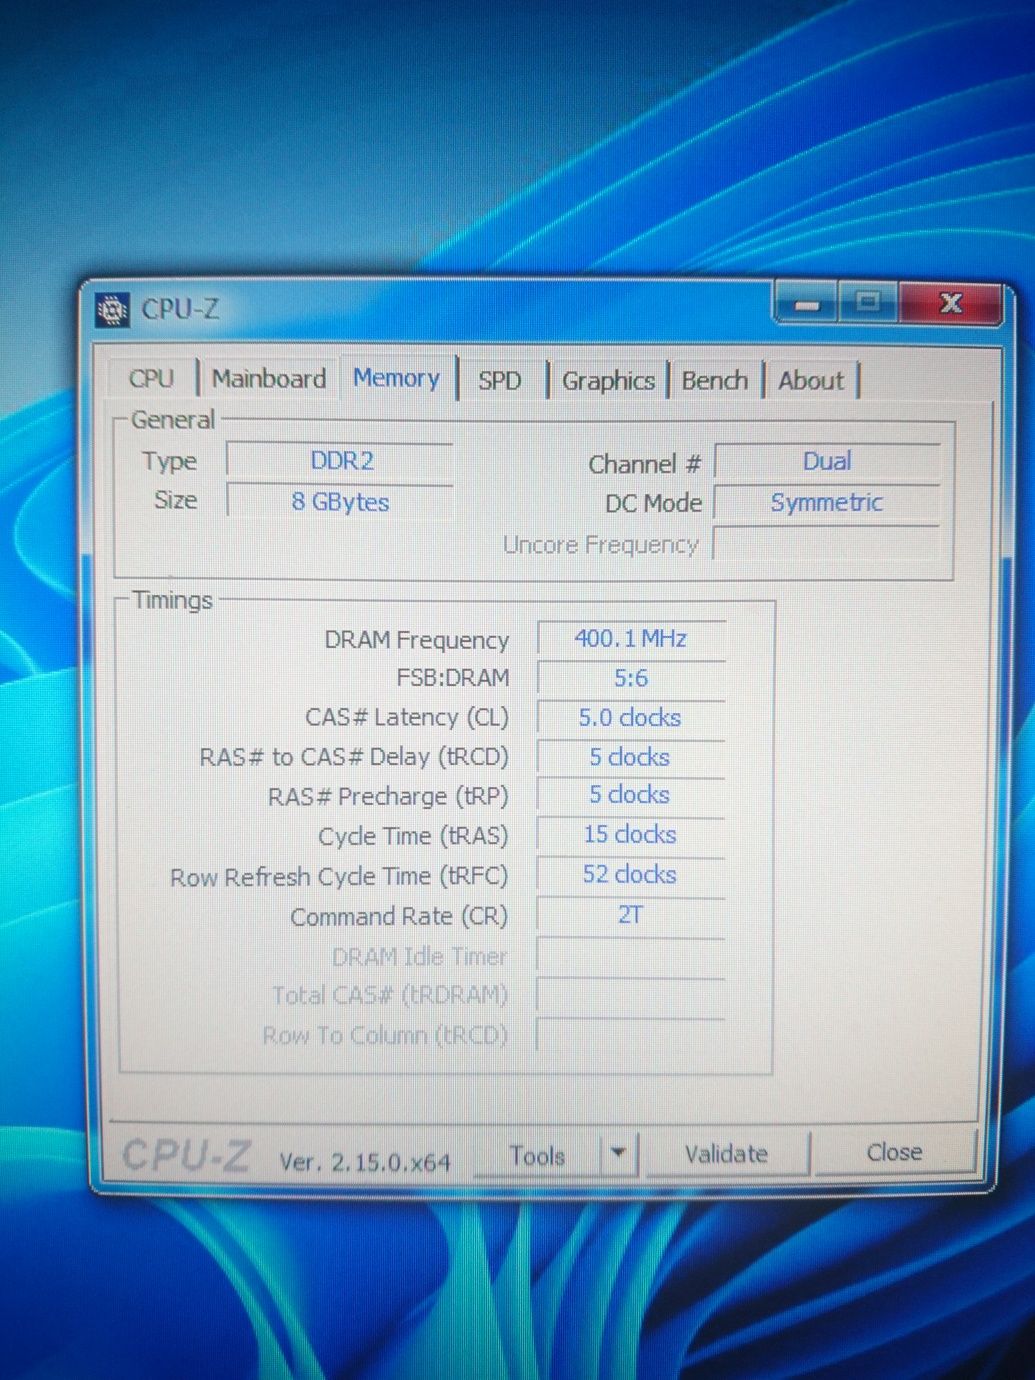
Task: Click the Ver. 2.15.0.x64 version text
Action: pyautogui.click(x=365, y=1162)
